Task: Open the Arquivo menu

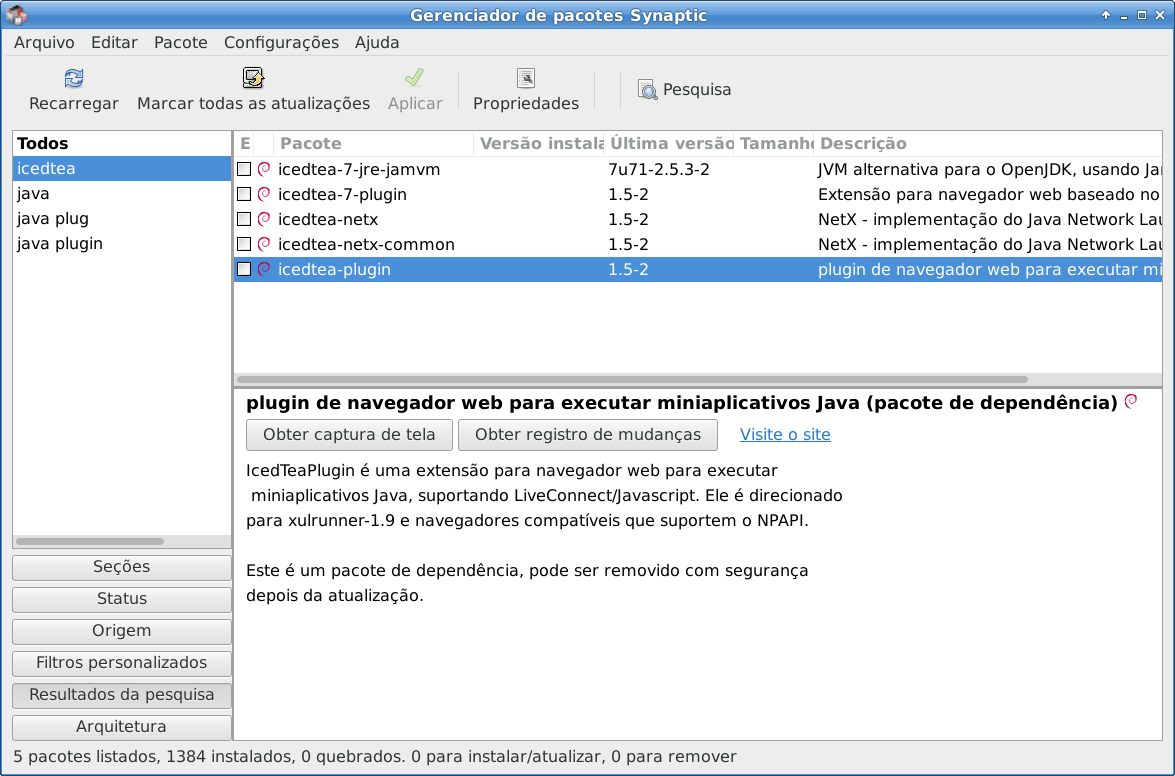Action: (44, 43)
